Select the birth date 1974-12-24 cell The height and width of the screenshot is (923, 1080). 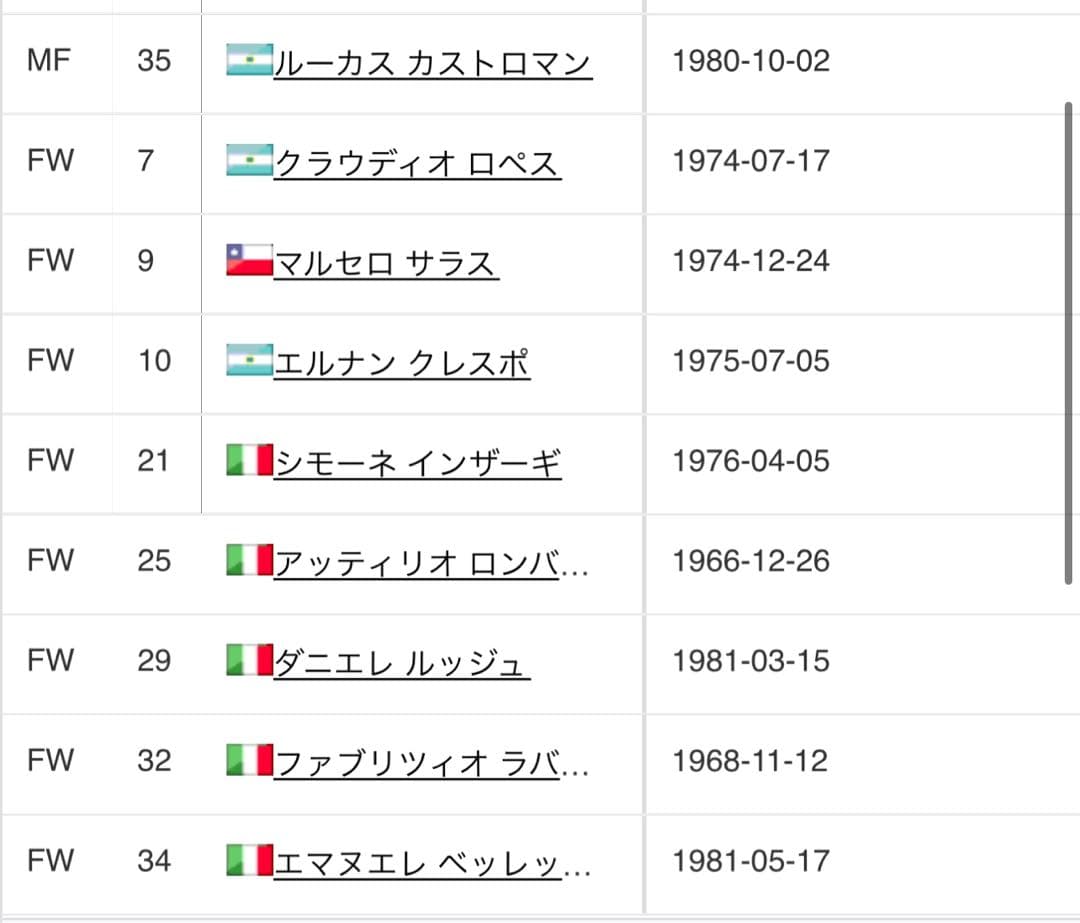click(751, 260)
